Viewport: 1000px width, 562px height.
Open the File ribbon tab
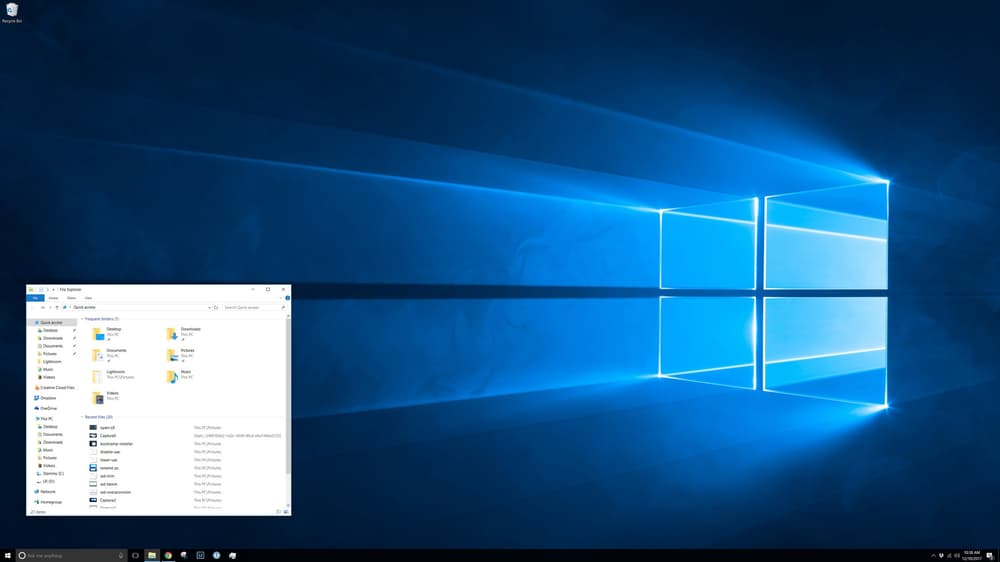[36, 298]
